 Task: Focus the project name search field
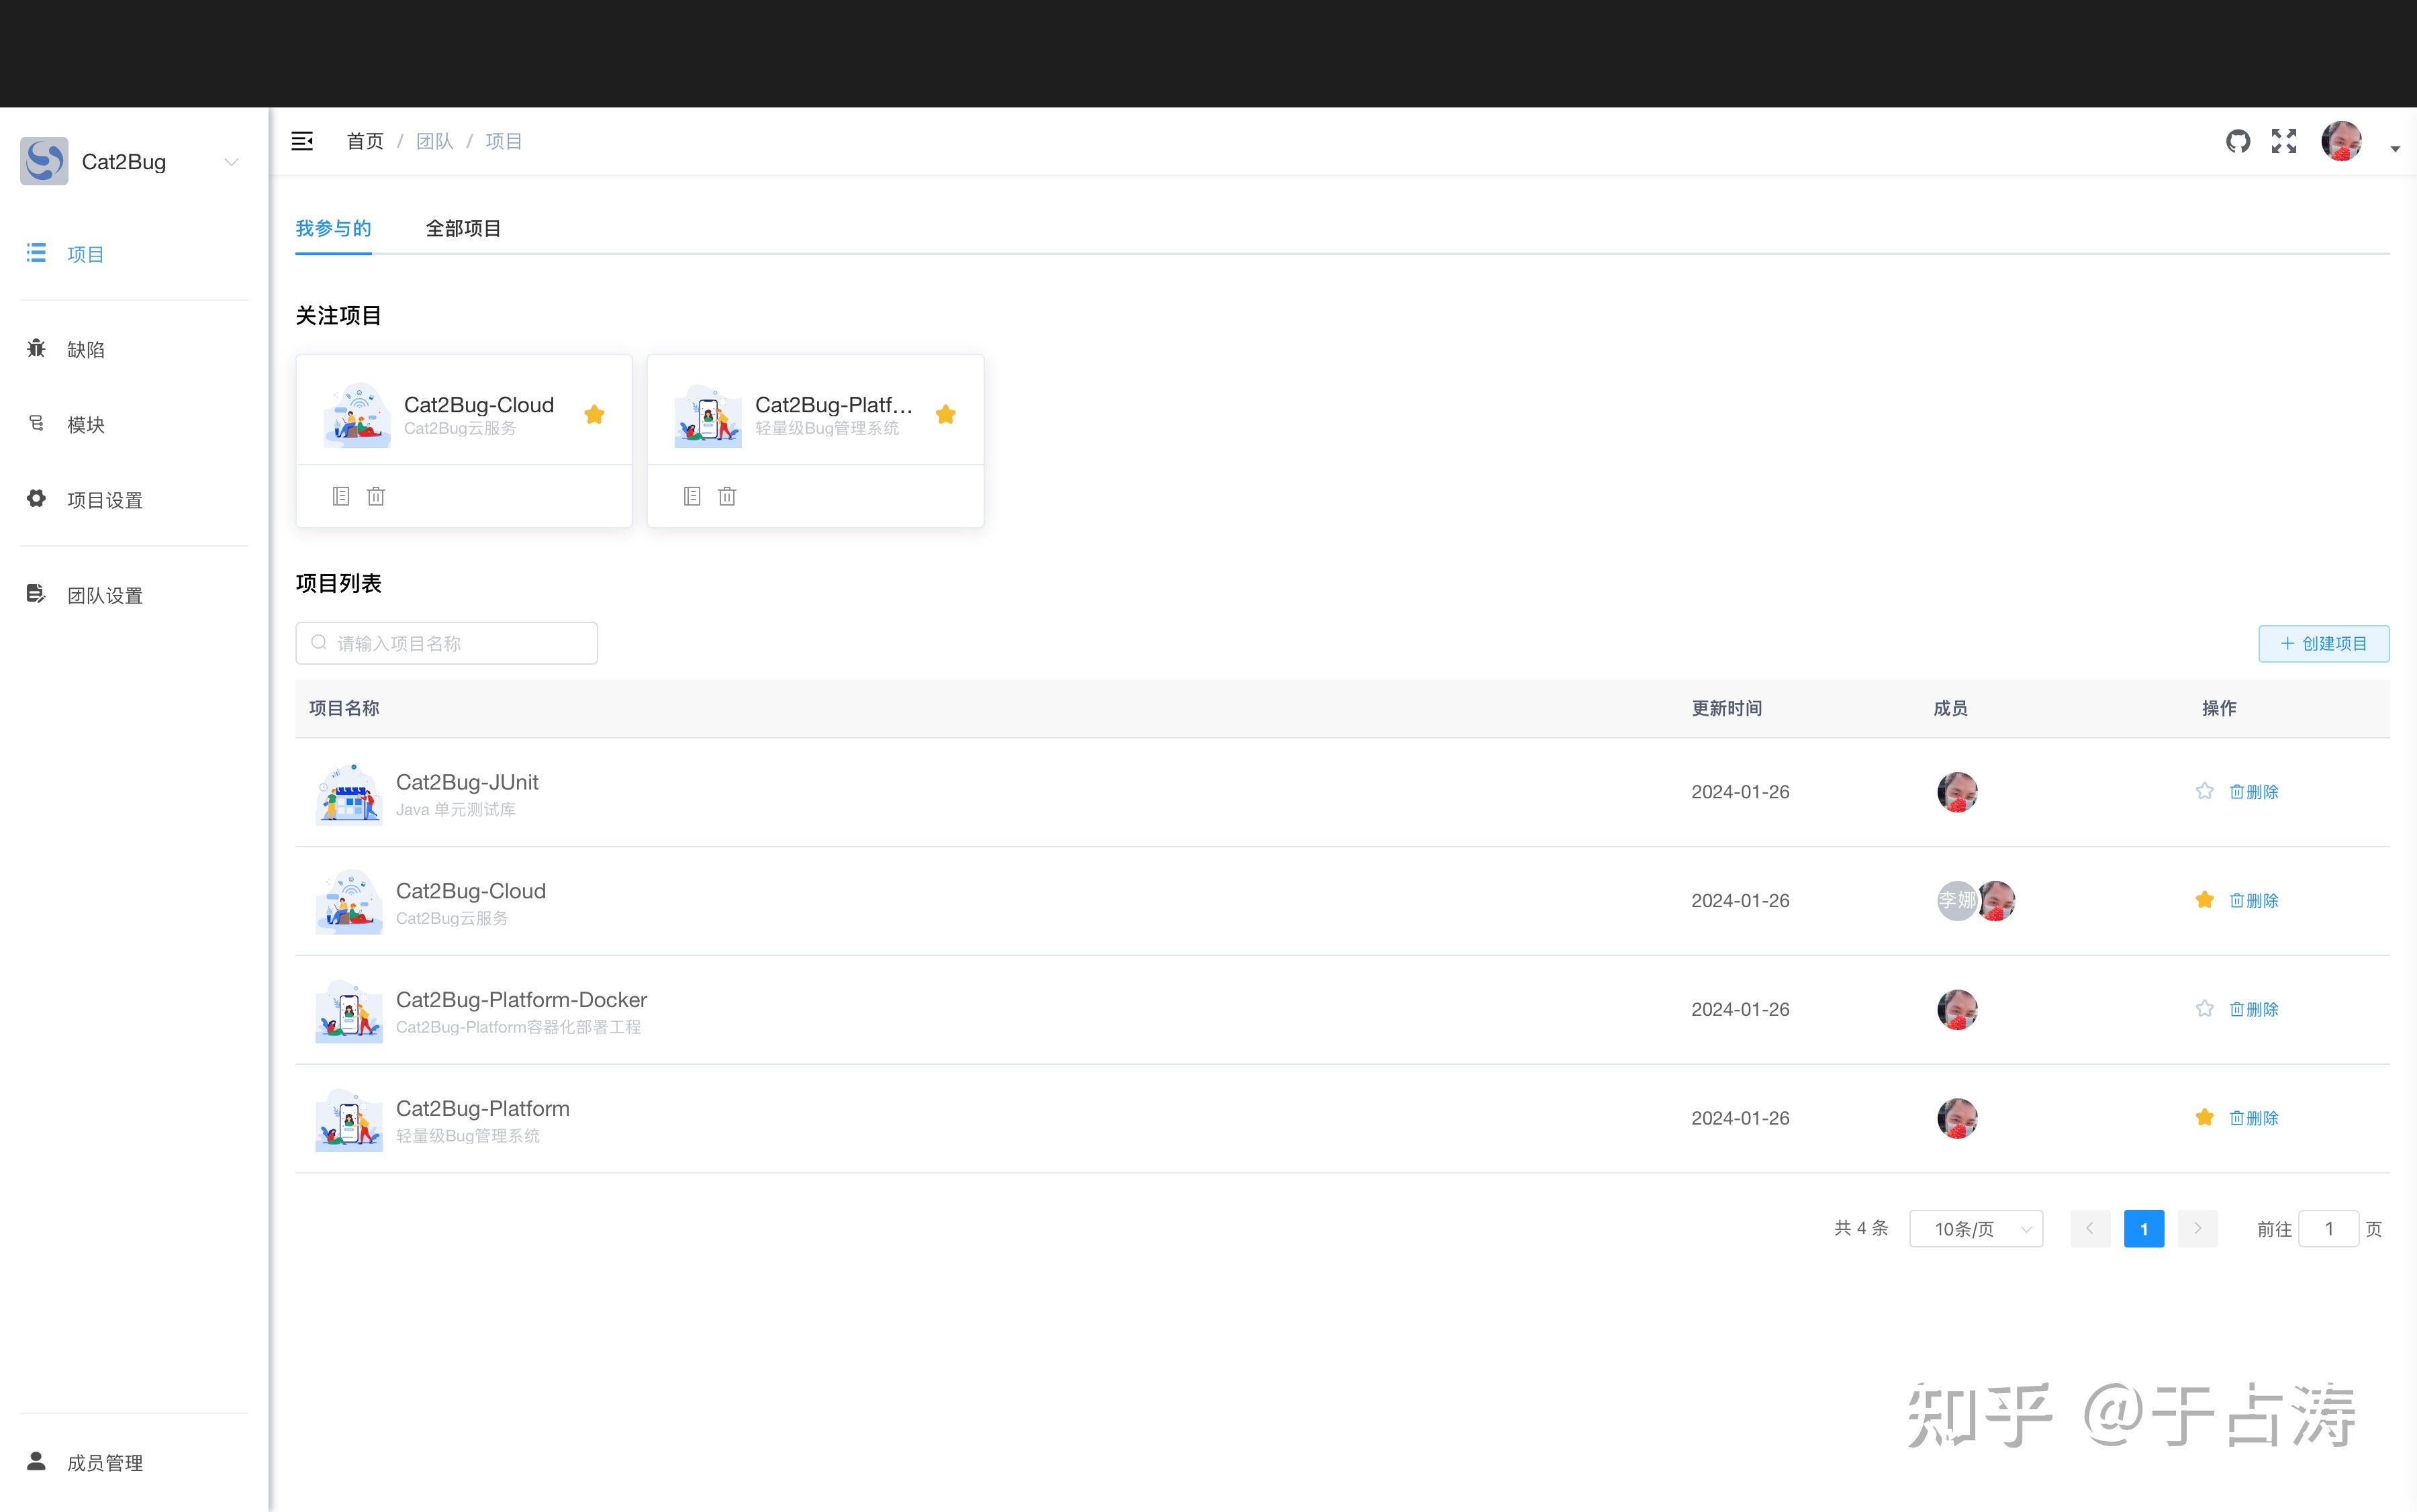(447, 643)
